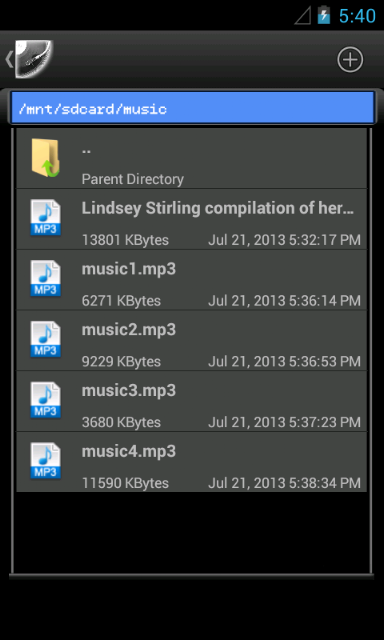The image size is (384, 640).
Task: Tap MP3 icon beside music4.mp3
Action: pos(45,461)
